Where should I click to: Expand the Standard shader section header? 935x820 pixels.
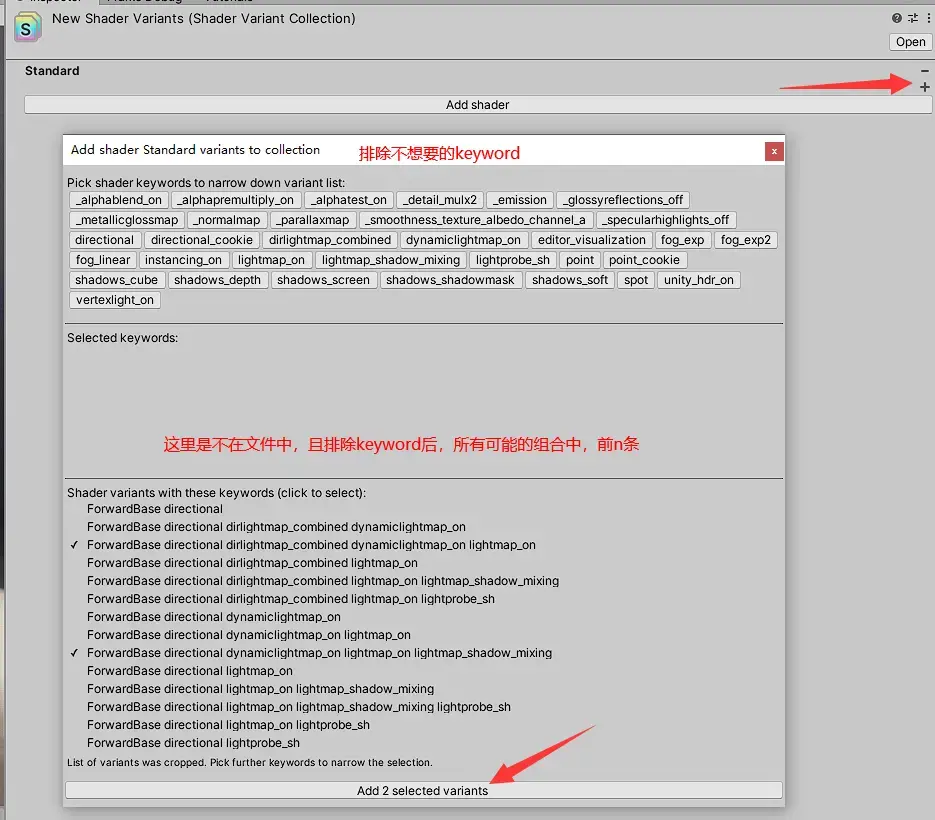[51, 70]
